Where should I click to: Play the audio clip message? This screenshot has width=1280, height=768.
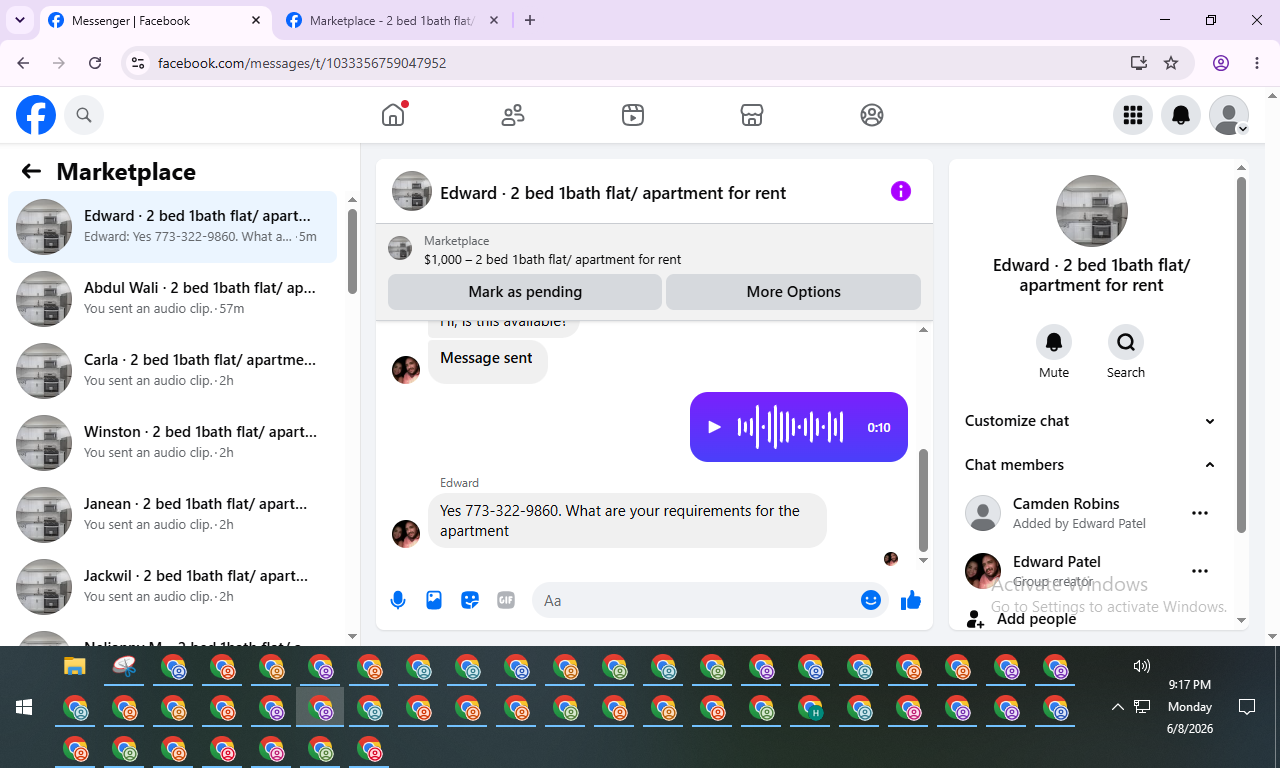[x=714, y=427]
